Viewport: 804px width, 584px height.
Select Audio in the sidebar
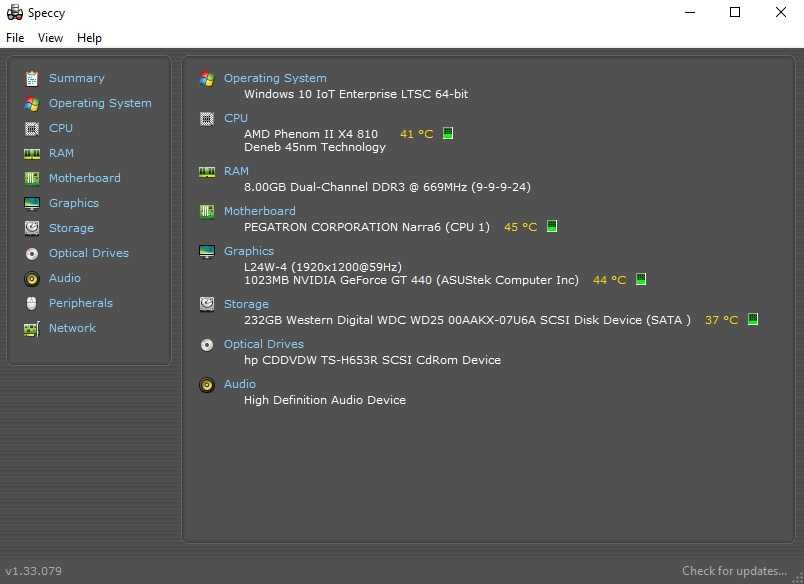[65, 278]
